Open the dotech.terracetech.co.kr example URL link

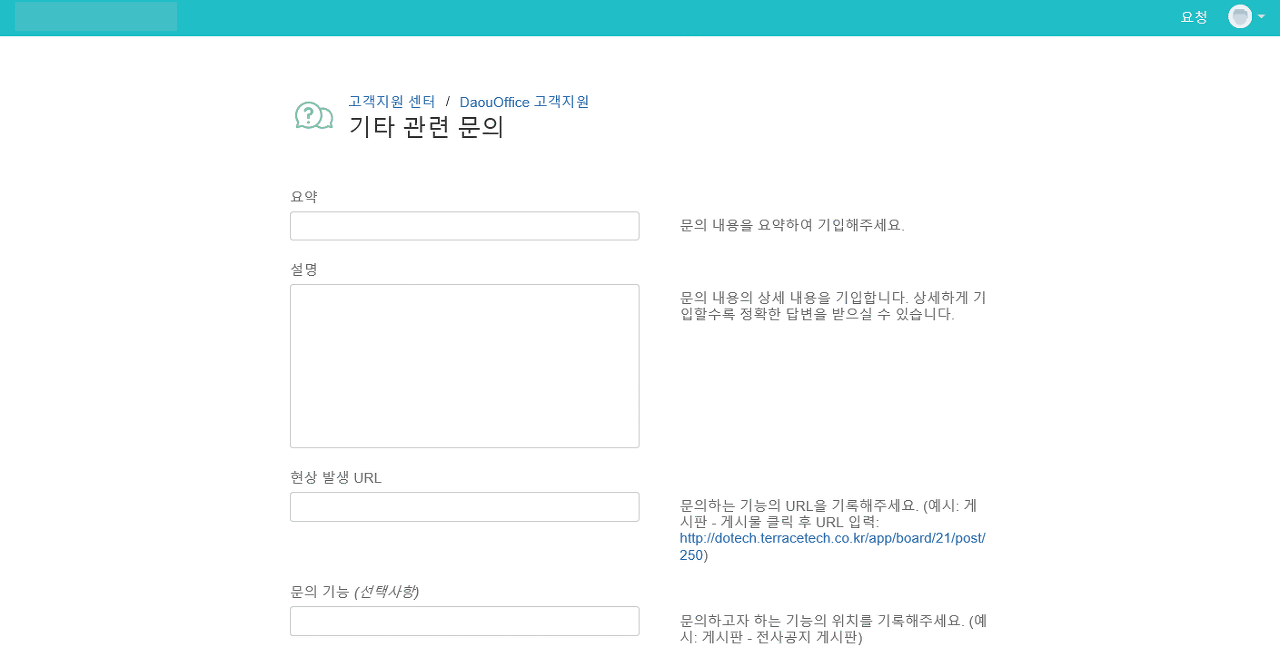pos(832,546)
